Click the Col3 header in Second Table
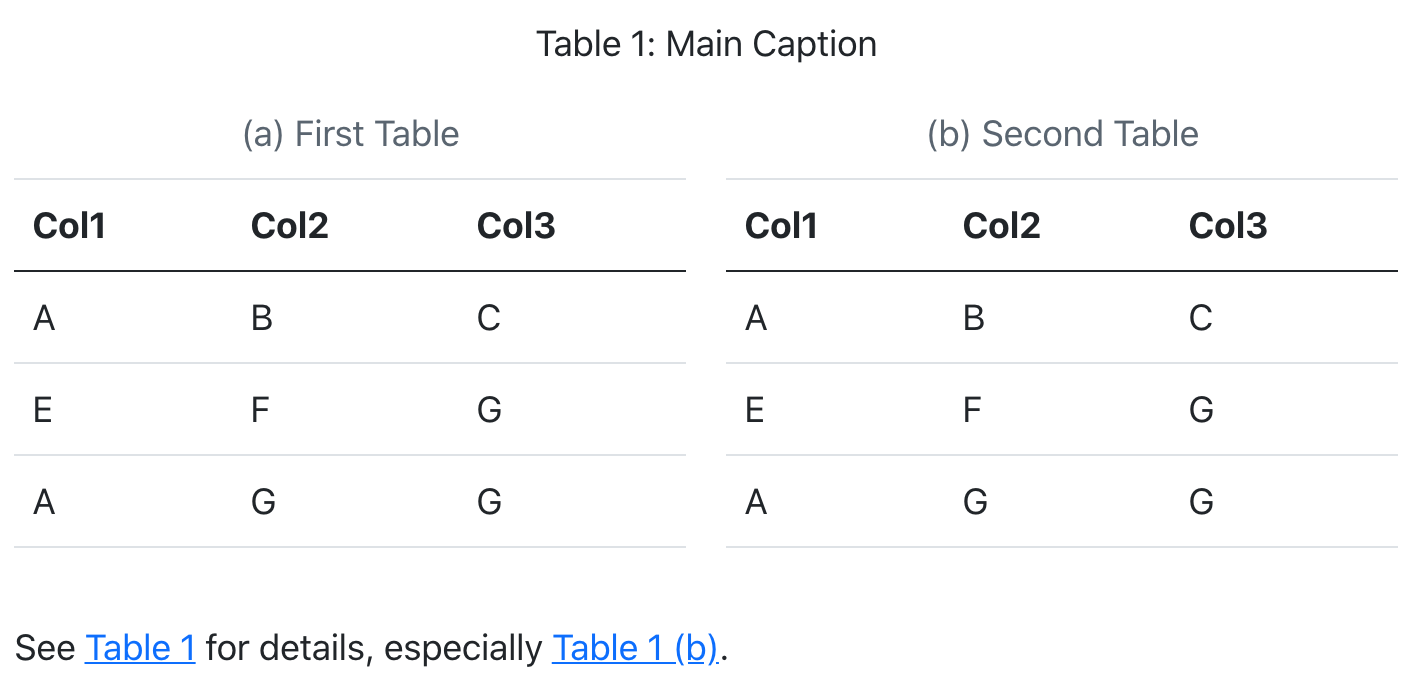1416x698 pixels. pyautogui.click(x=1228, y=226)
